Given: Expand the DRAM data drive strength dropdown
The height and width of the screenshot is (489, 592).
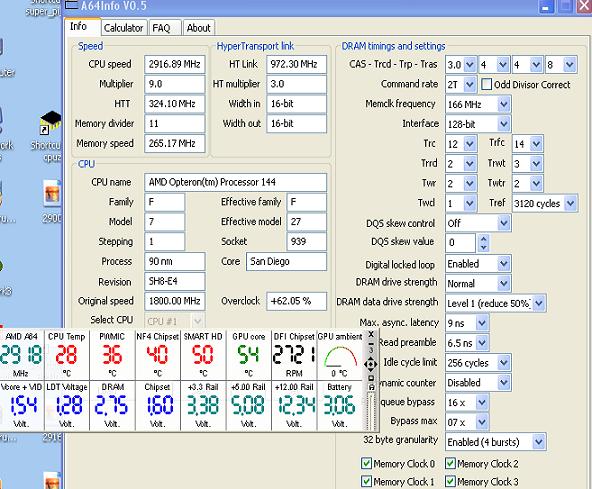Looking at the screenshot, I should coord(538,303).
